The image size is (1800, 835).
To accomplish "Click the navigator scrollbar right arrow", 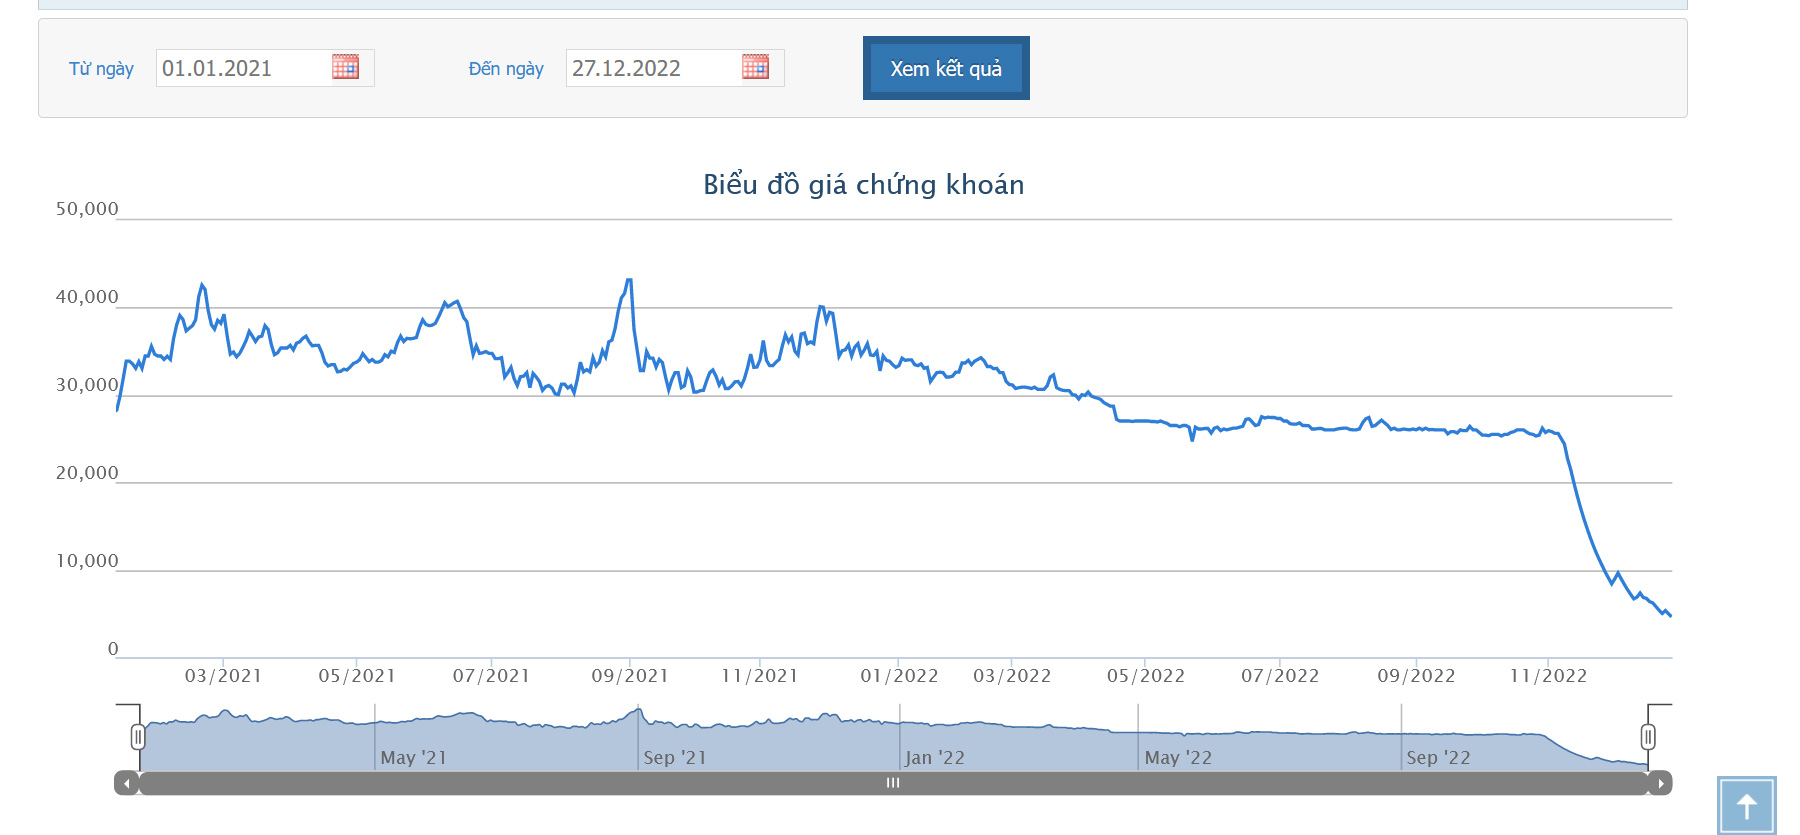I will (x=1660, y=783).
